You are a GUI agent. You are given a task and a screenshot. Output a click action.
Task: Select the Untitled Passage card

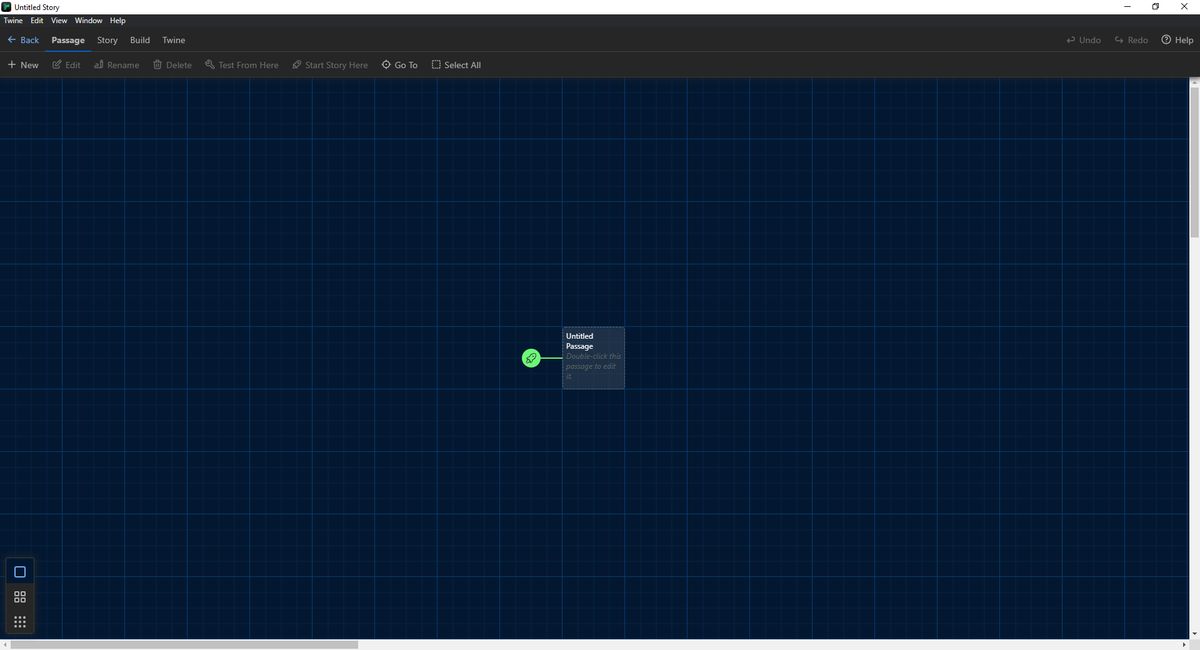pyautogui.click(x=593, y=357)
